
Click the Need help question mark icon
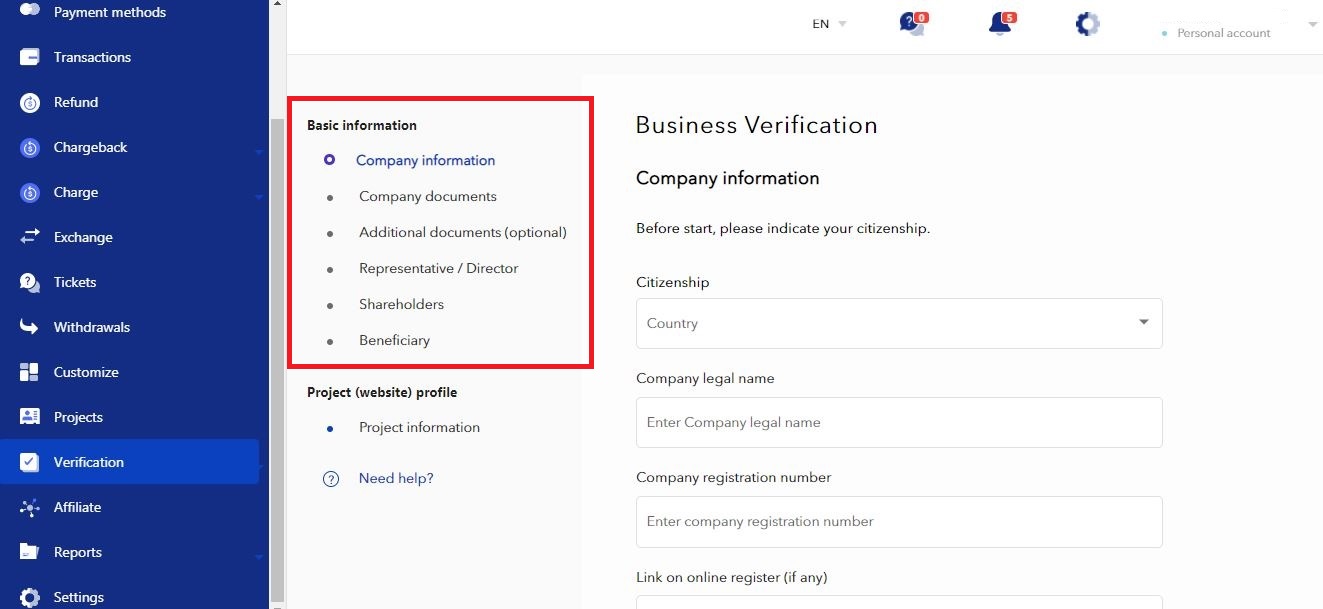[331, 479]
